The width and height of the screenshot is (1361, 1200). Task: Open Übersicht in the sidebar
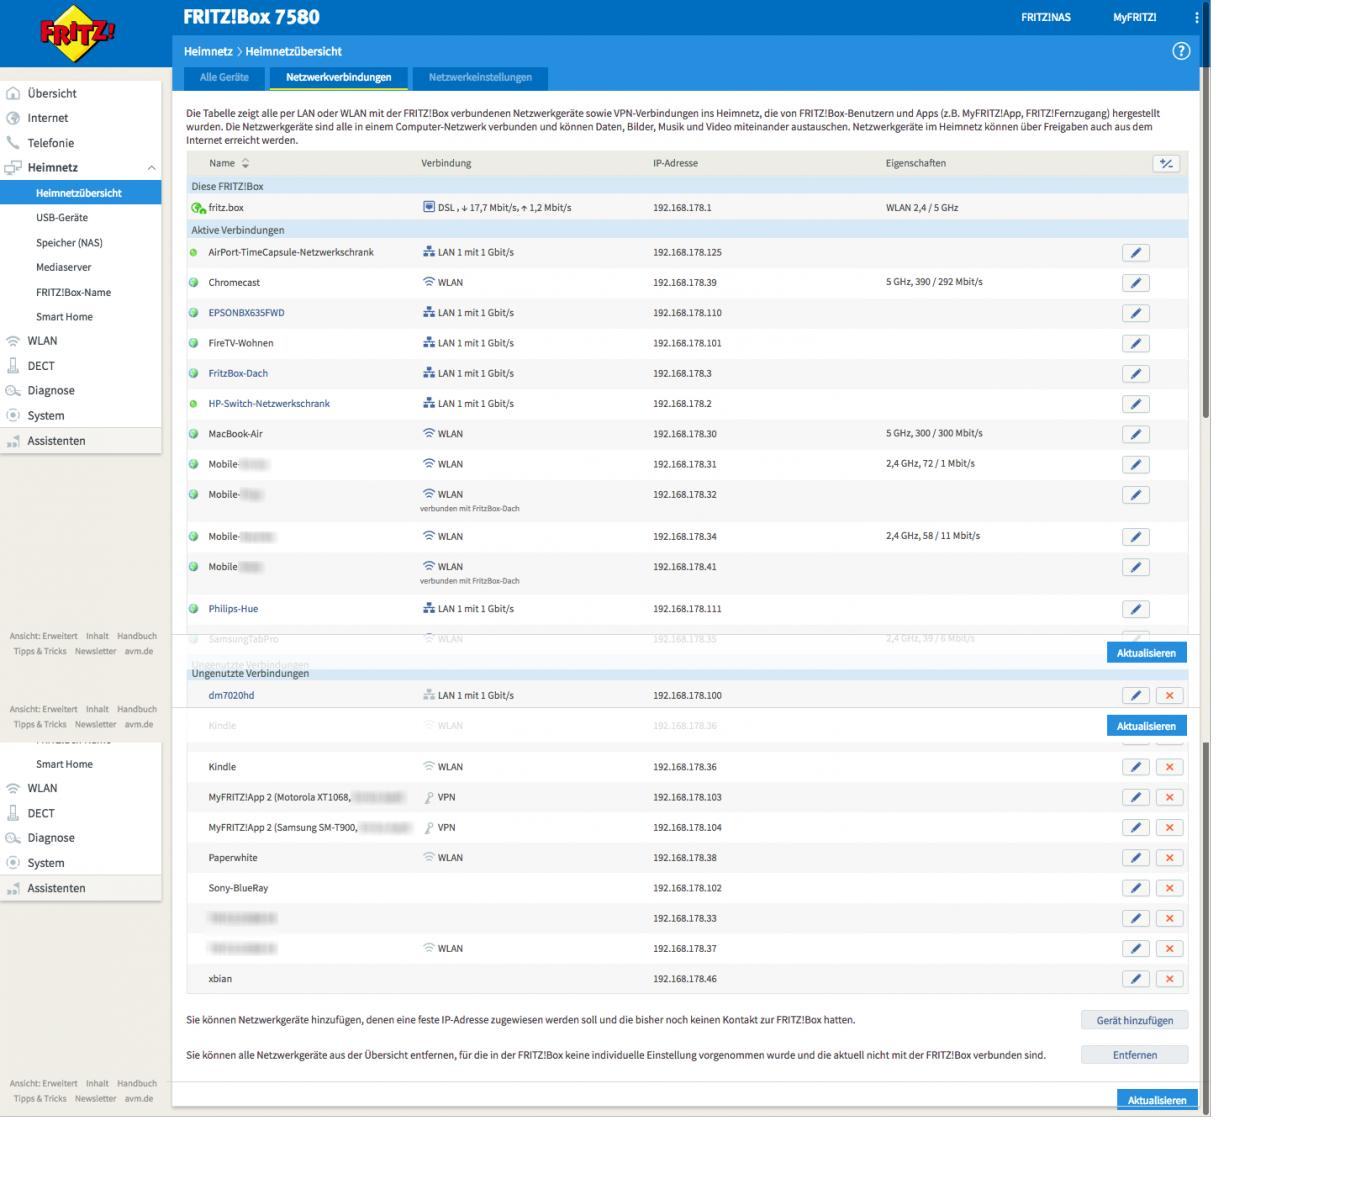(x=52, y=93)
